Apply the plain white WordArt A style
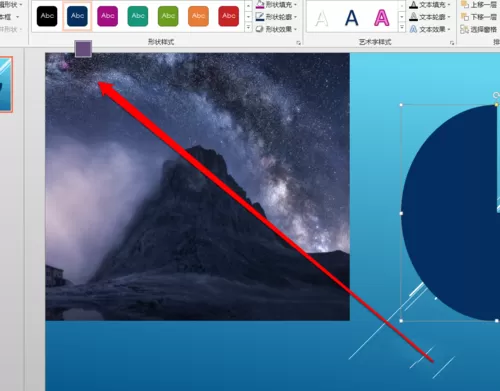 click(322, 18)
